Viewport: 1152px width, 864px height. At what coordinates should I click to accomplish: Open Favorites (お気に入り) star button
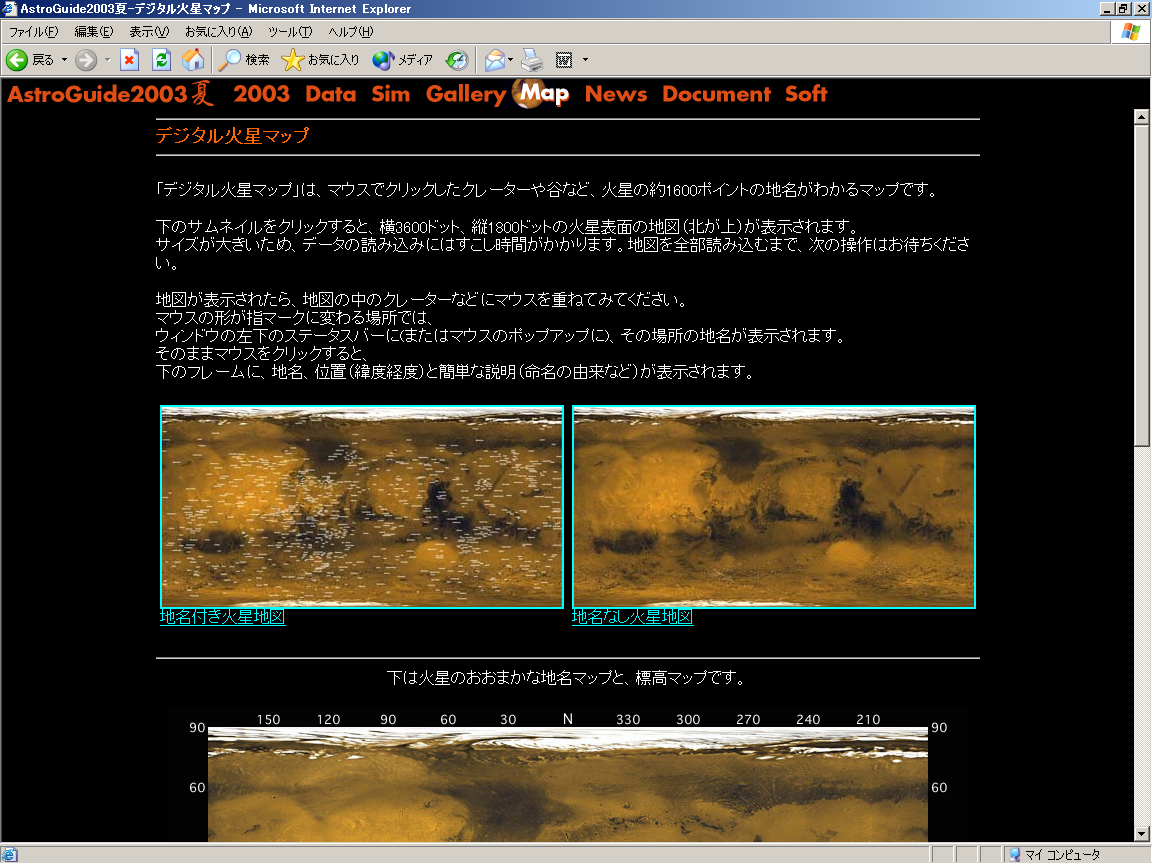click(x=321, y=60)
